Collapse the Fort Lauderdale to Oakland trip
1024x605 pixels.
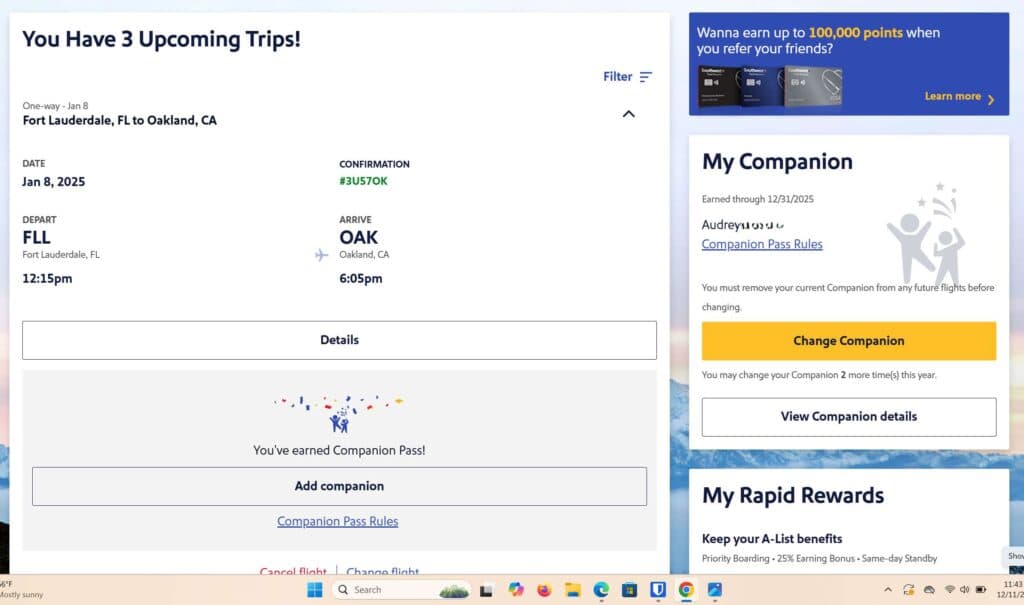[628, 114]
